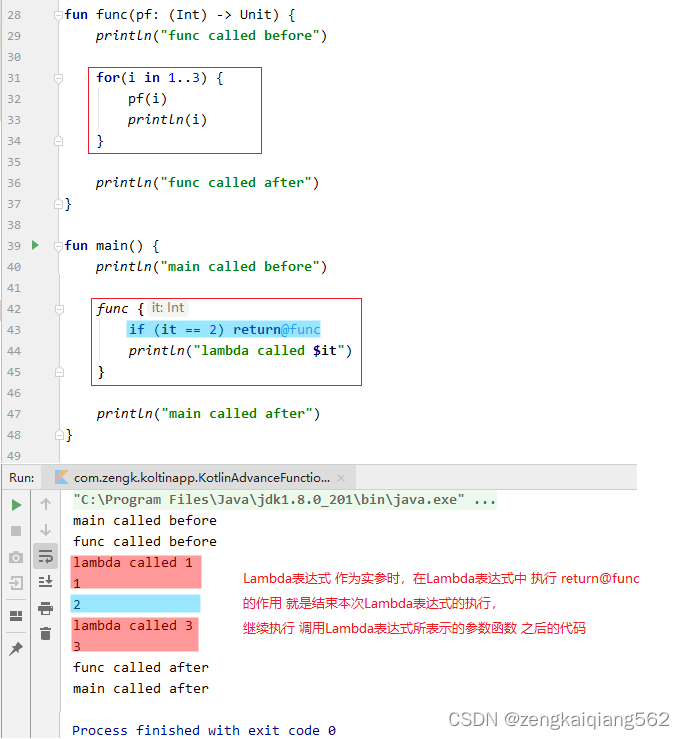Rerun the program with green play icon

(x=16, y=505)
